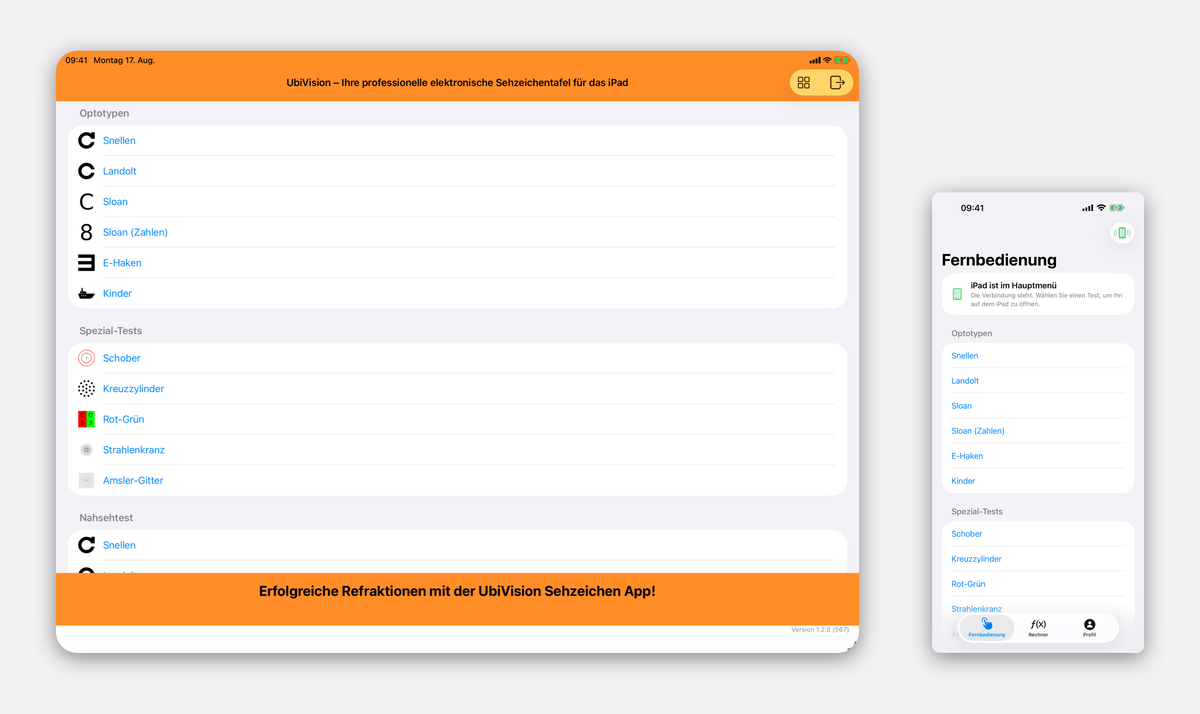Screen dimensions: 1200x714
Task: Open Schober test on the iPad
Action: click(457, 358)
